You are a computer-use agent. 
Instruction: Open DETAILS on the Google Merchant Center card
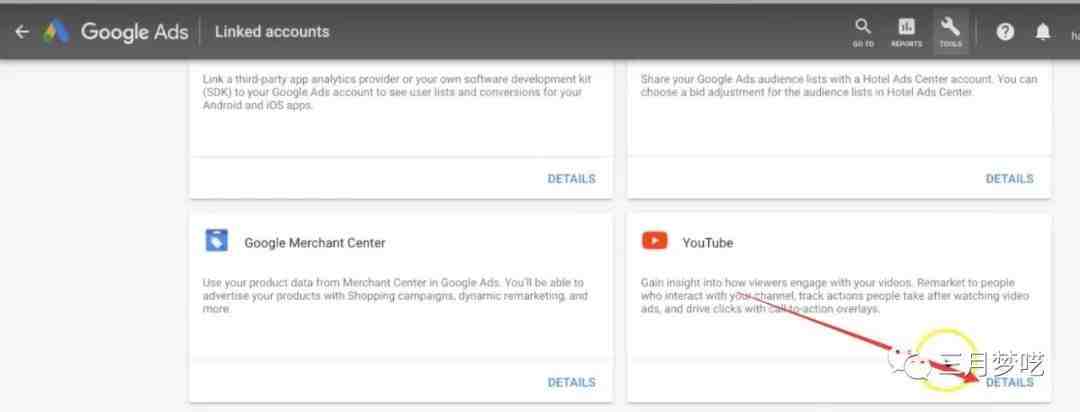(x=571, y=382)
